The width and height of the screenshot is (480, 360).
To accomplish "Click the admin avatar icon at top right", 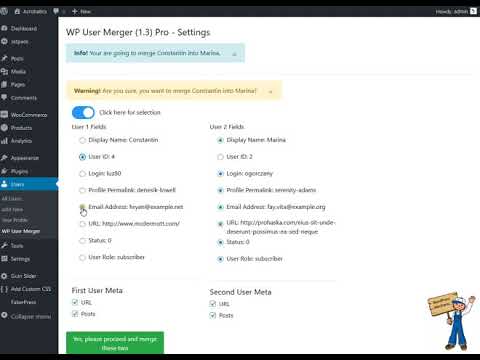I will pyautogui.click(x=473, y=11).
